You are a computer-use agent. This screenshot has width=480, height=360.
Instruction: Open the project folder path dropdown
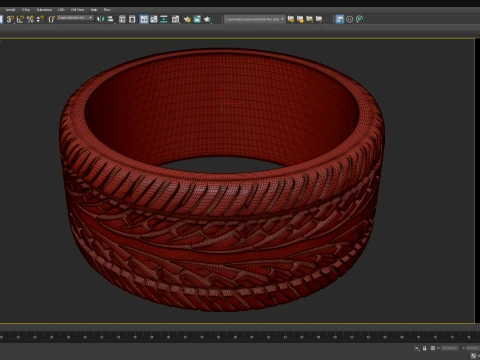pyautogui.click(x=255, y=19)
